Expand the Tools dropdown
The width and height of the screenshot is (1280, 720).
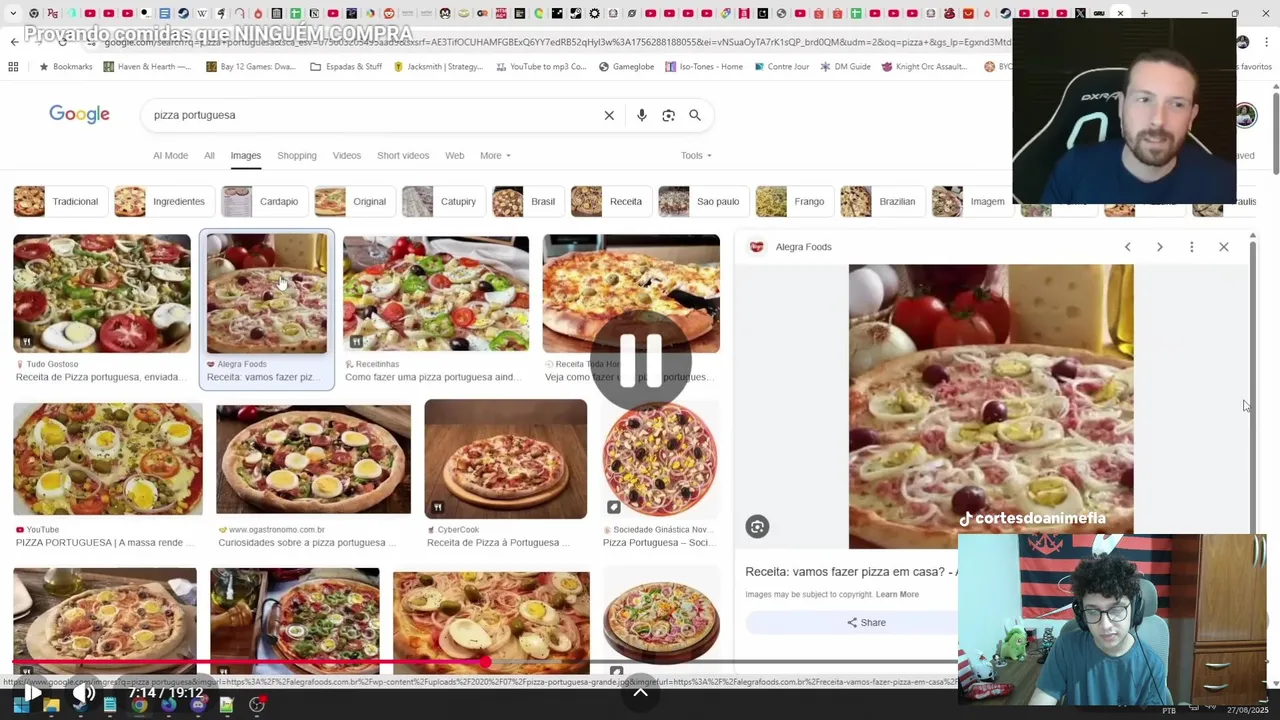pyautogui.click(x=696, y=156)
